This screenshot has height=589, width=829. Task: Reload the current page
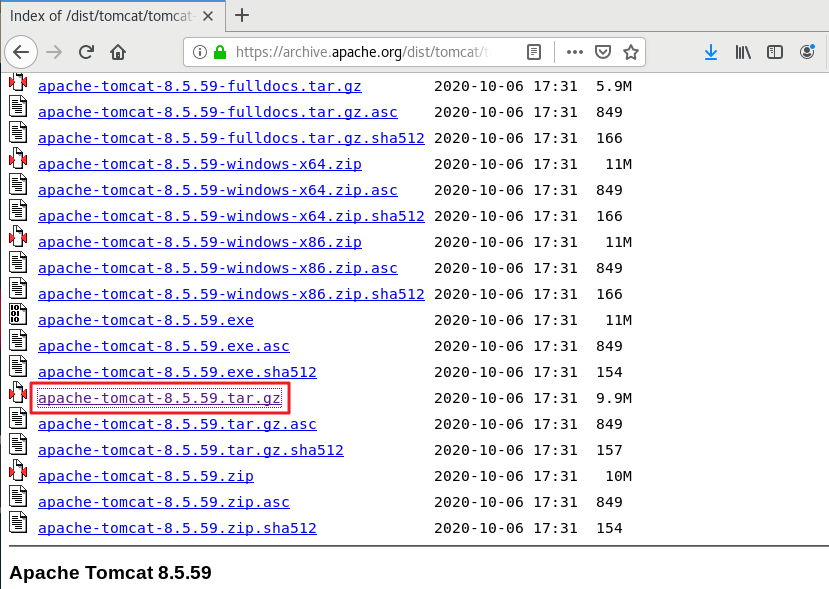click(x=86, y=52)
